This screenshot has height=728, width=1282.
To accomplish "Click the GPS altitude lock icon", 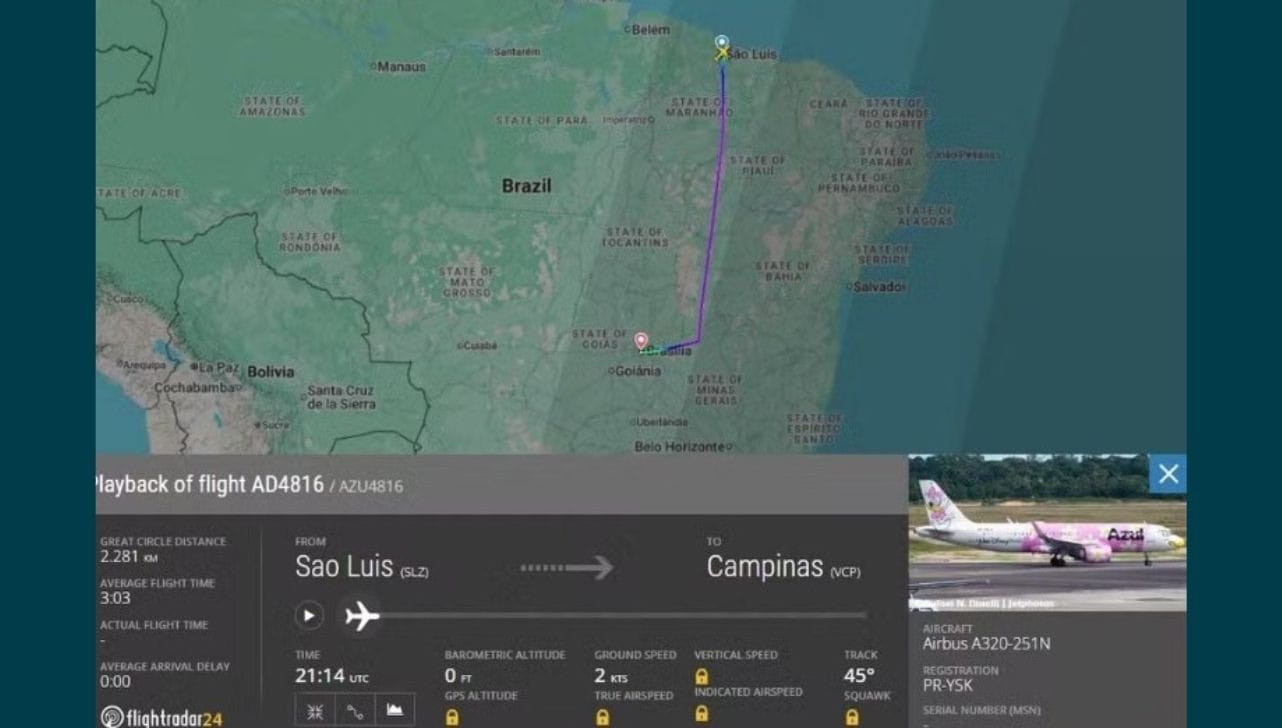I will (452, 716).
